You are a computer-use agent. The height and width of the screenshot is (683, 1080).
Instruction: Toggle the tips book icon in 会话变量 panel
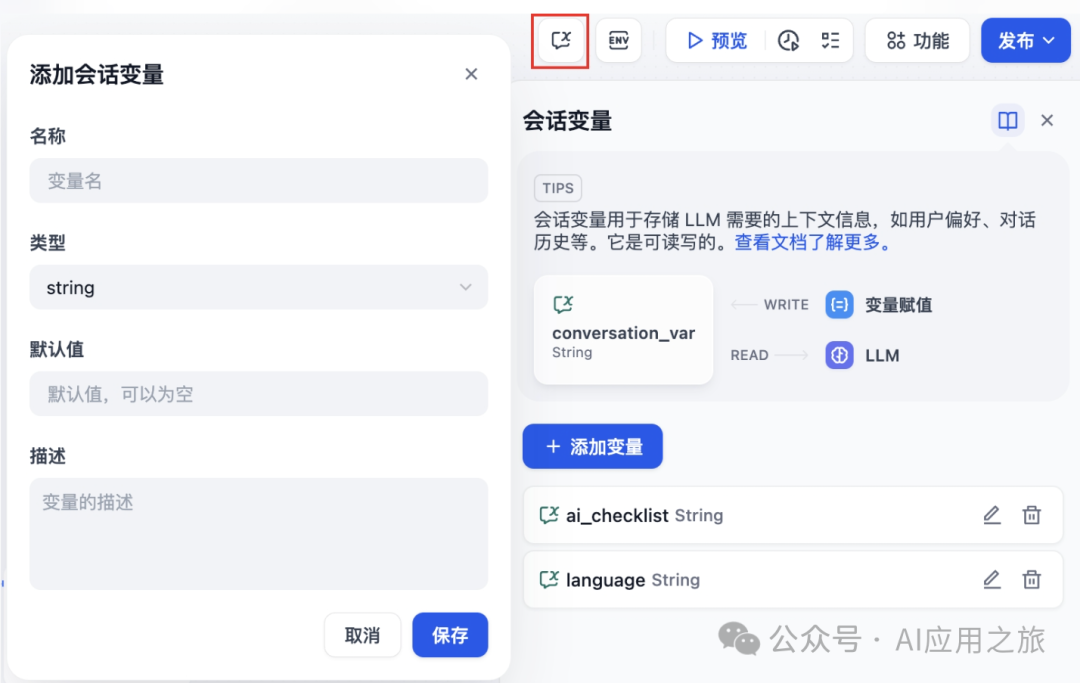[x=1008, y=120]
